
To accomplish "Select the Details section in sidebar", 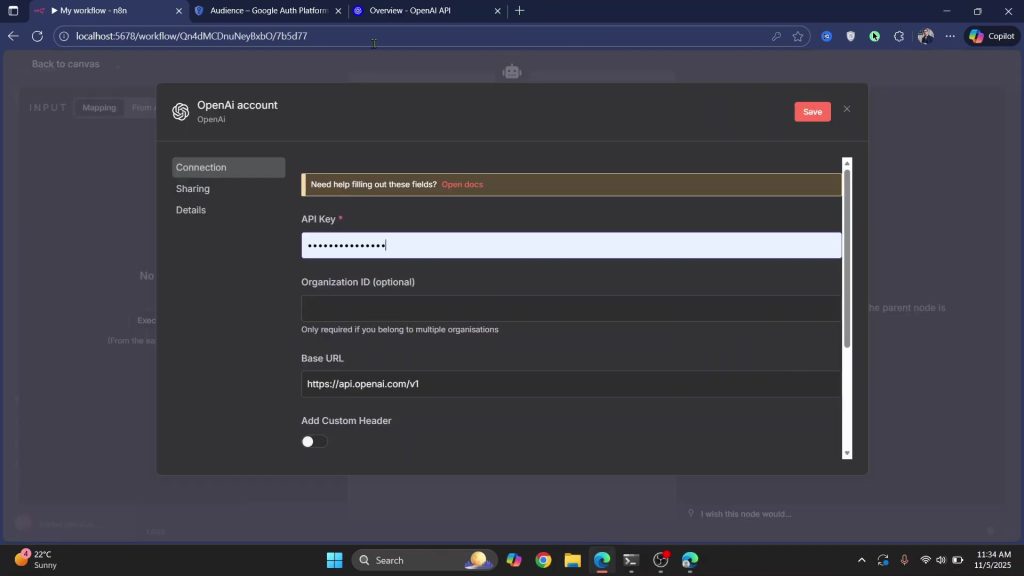I will tap(191, 210).
